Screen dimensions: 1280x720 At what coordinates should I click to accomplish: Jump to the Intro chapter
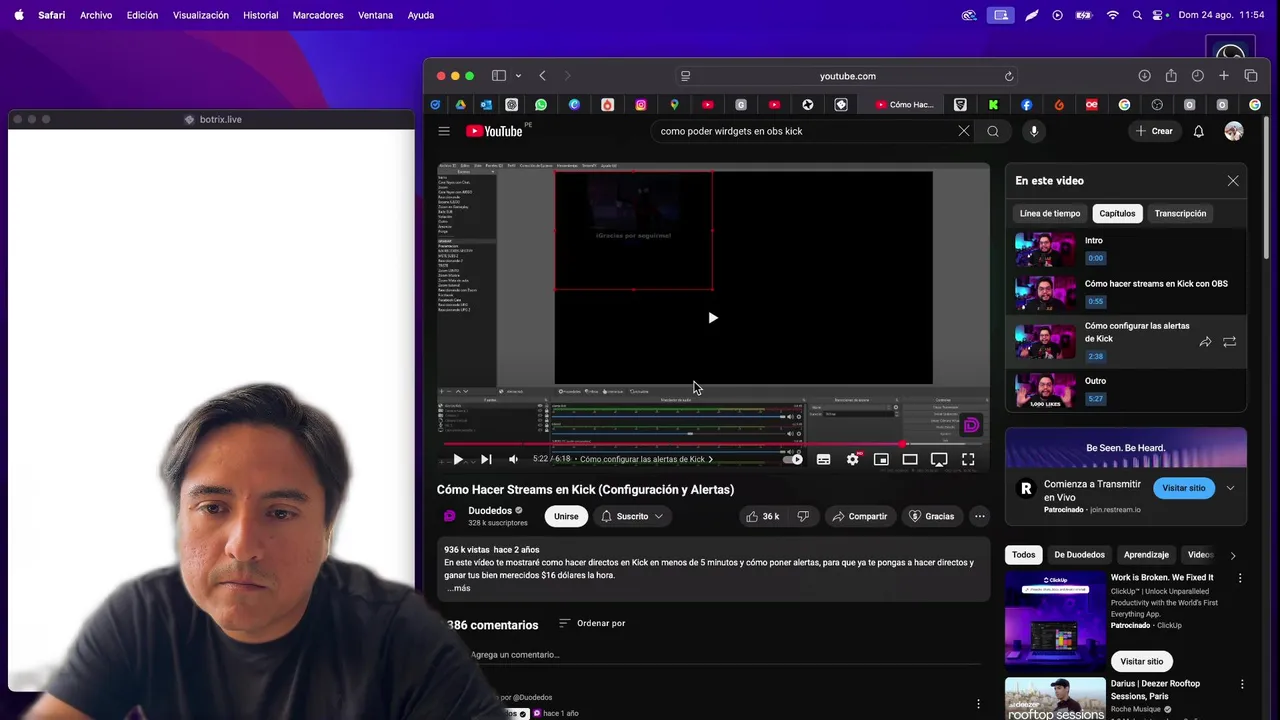1126,249
